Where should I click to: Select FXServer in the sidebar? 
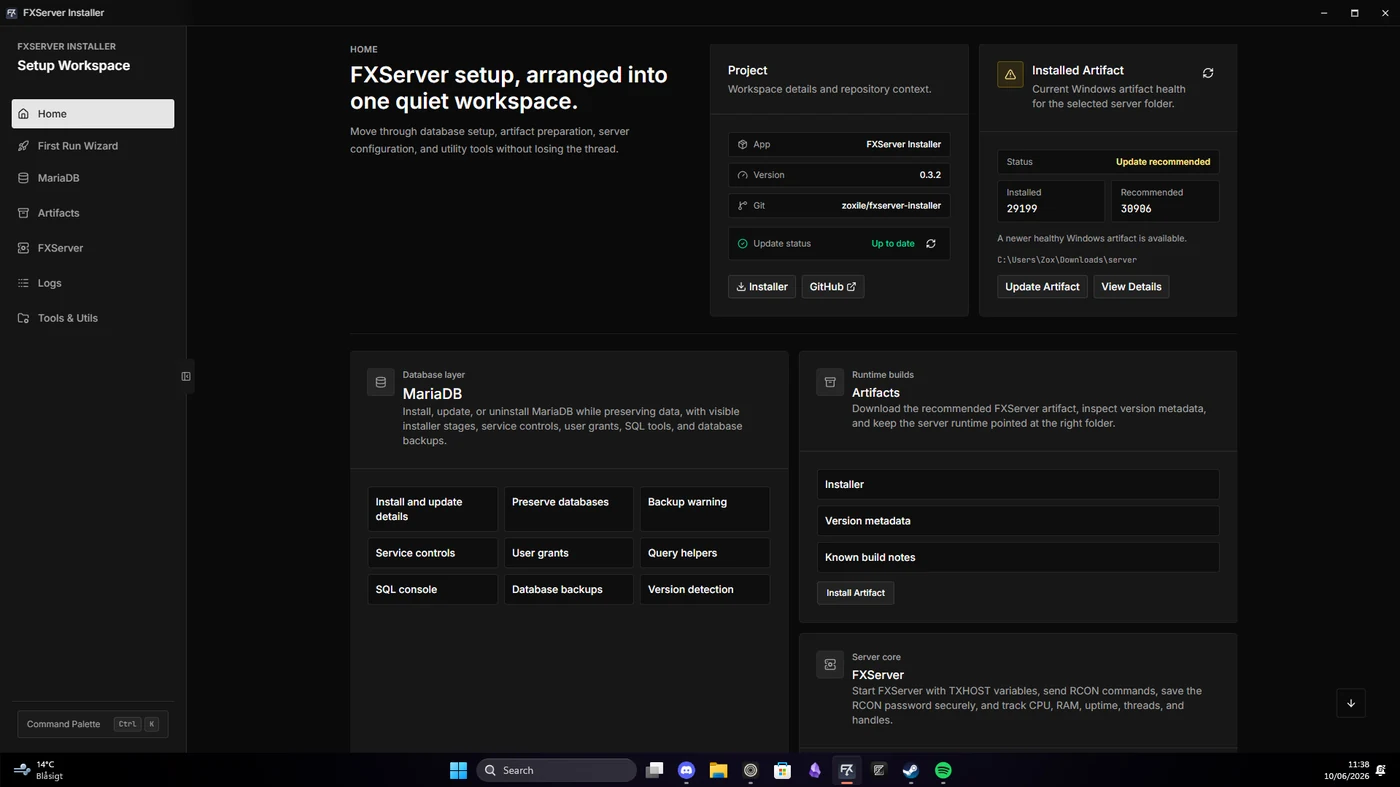(x=93, y=248)
